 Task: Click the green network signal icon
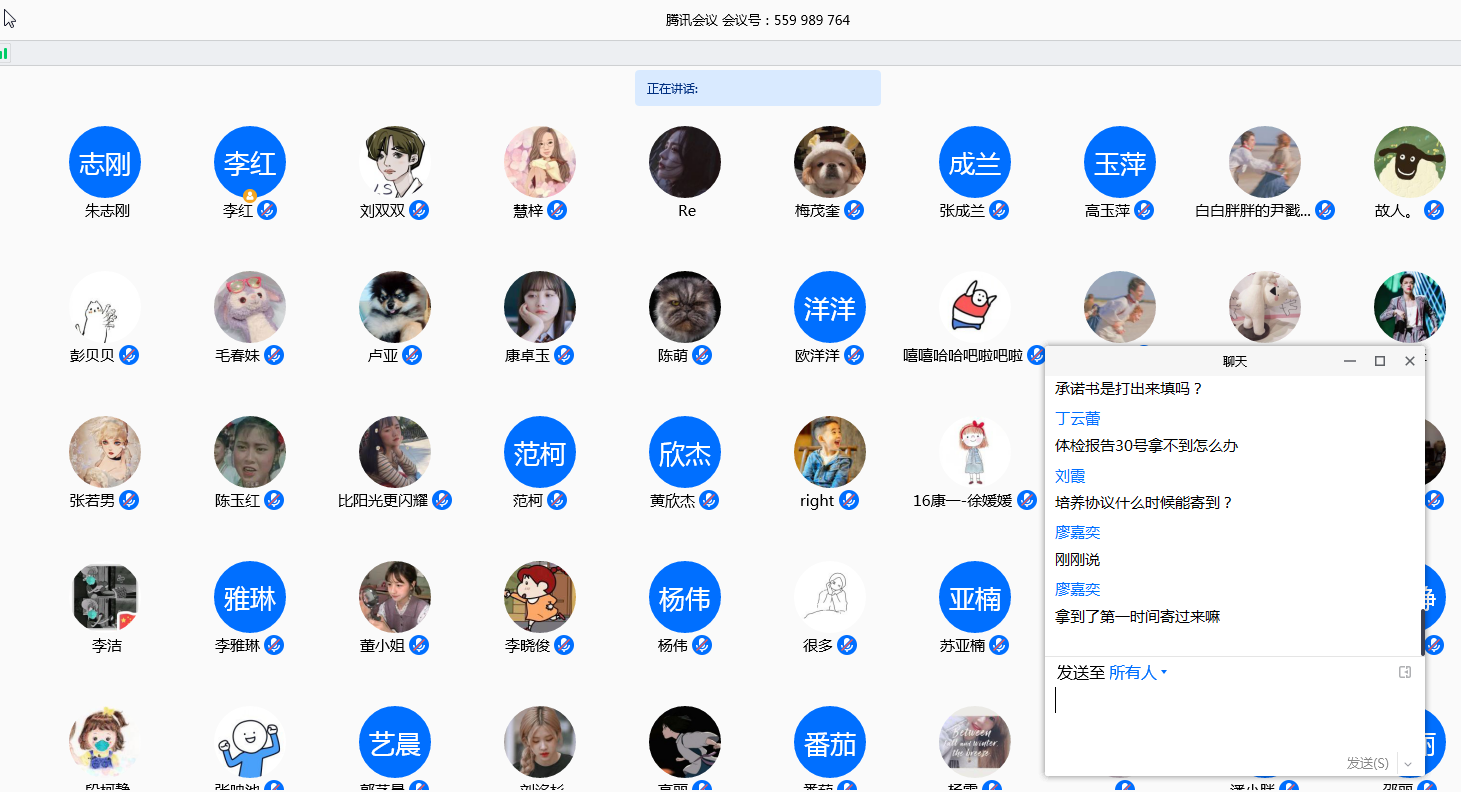click(x=5, y=53)
